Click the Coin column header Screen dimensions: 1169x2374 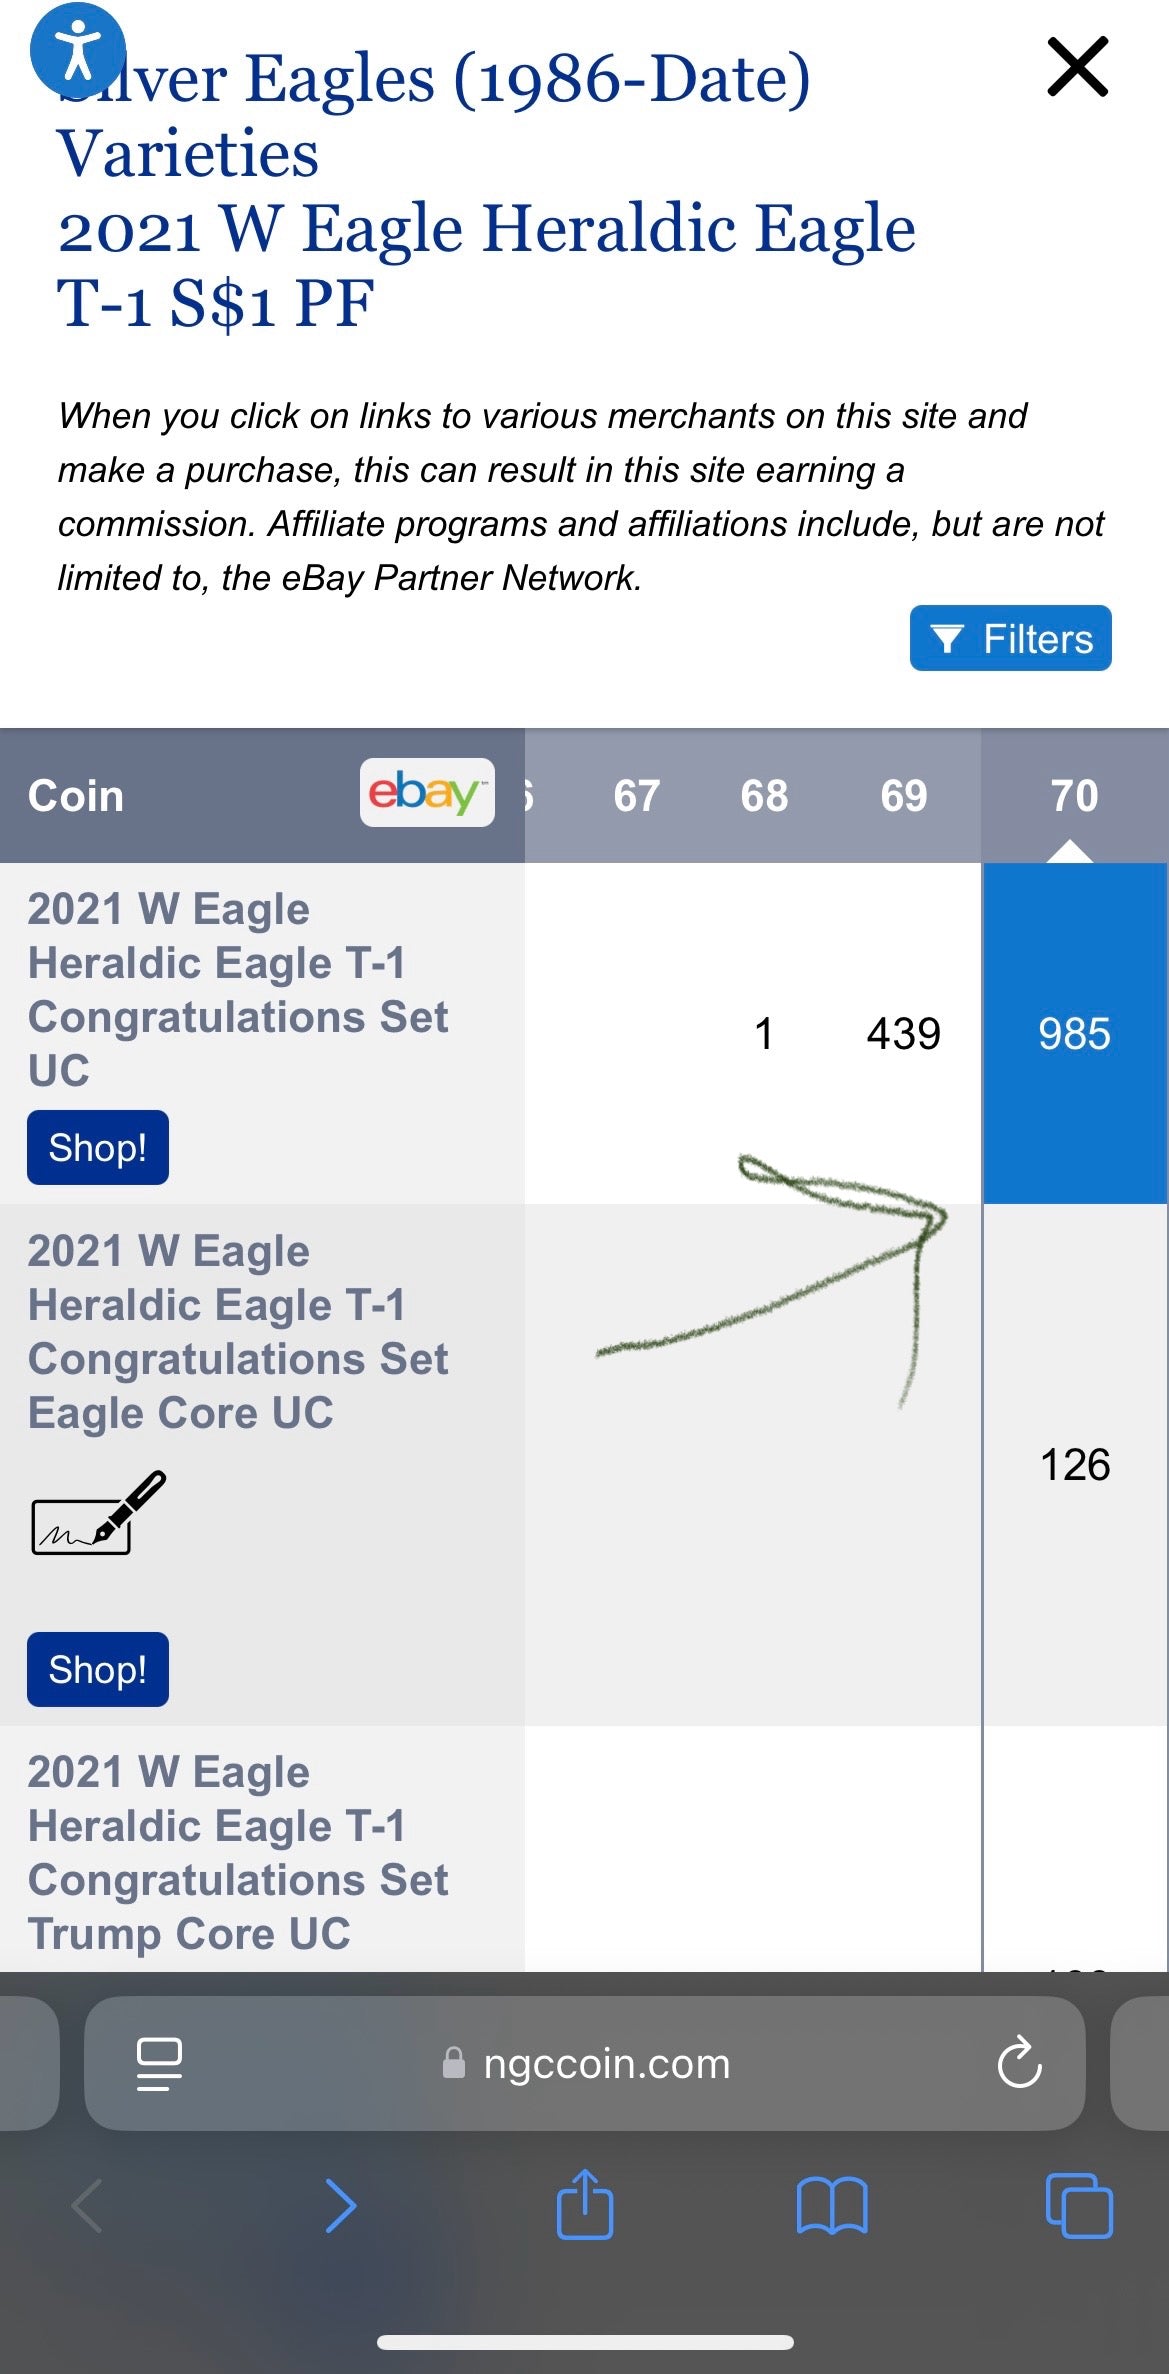point(76,796)
